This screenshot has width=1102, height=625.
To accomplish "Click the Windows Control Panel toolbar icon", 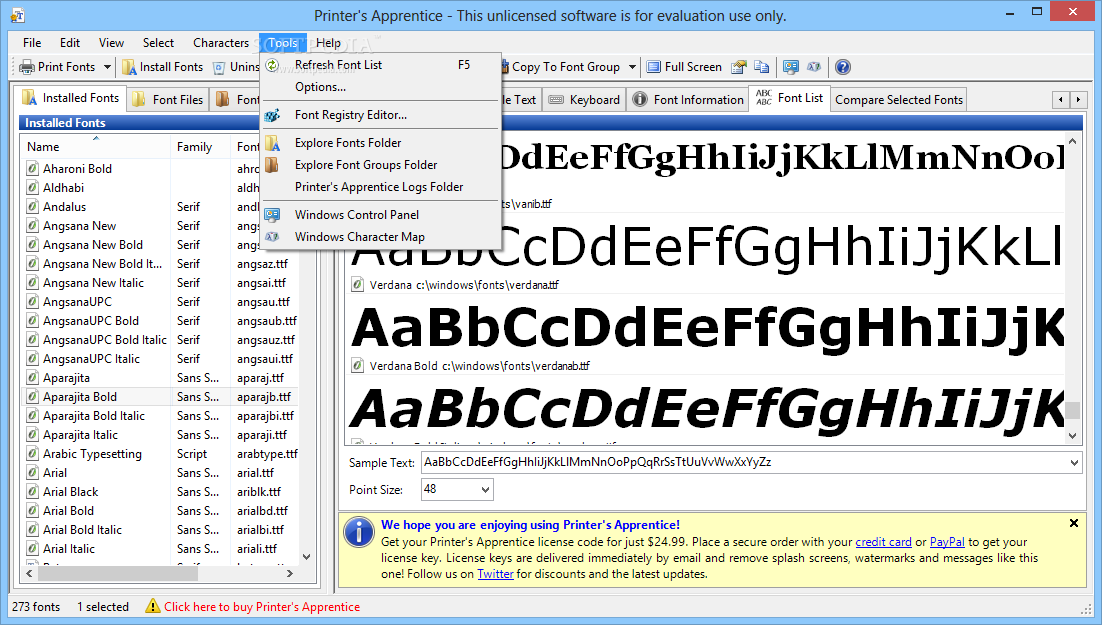I will pyautogui.click(x=791, y=67).
